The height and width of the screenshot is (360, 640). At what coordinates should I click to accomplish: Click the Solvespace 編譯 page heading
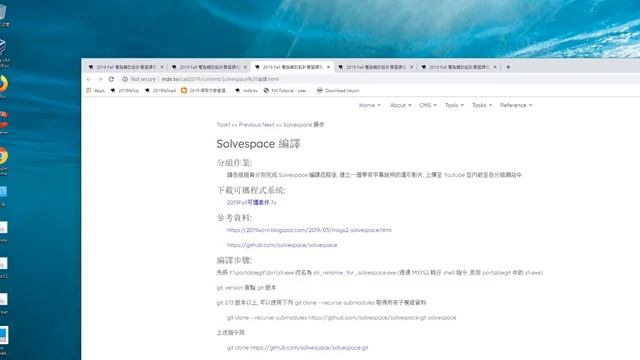pos(258,144)
